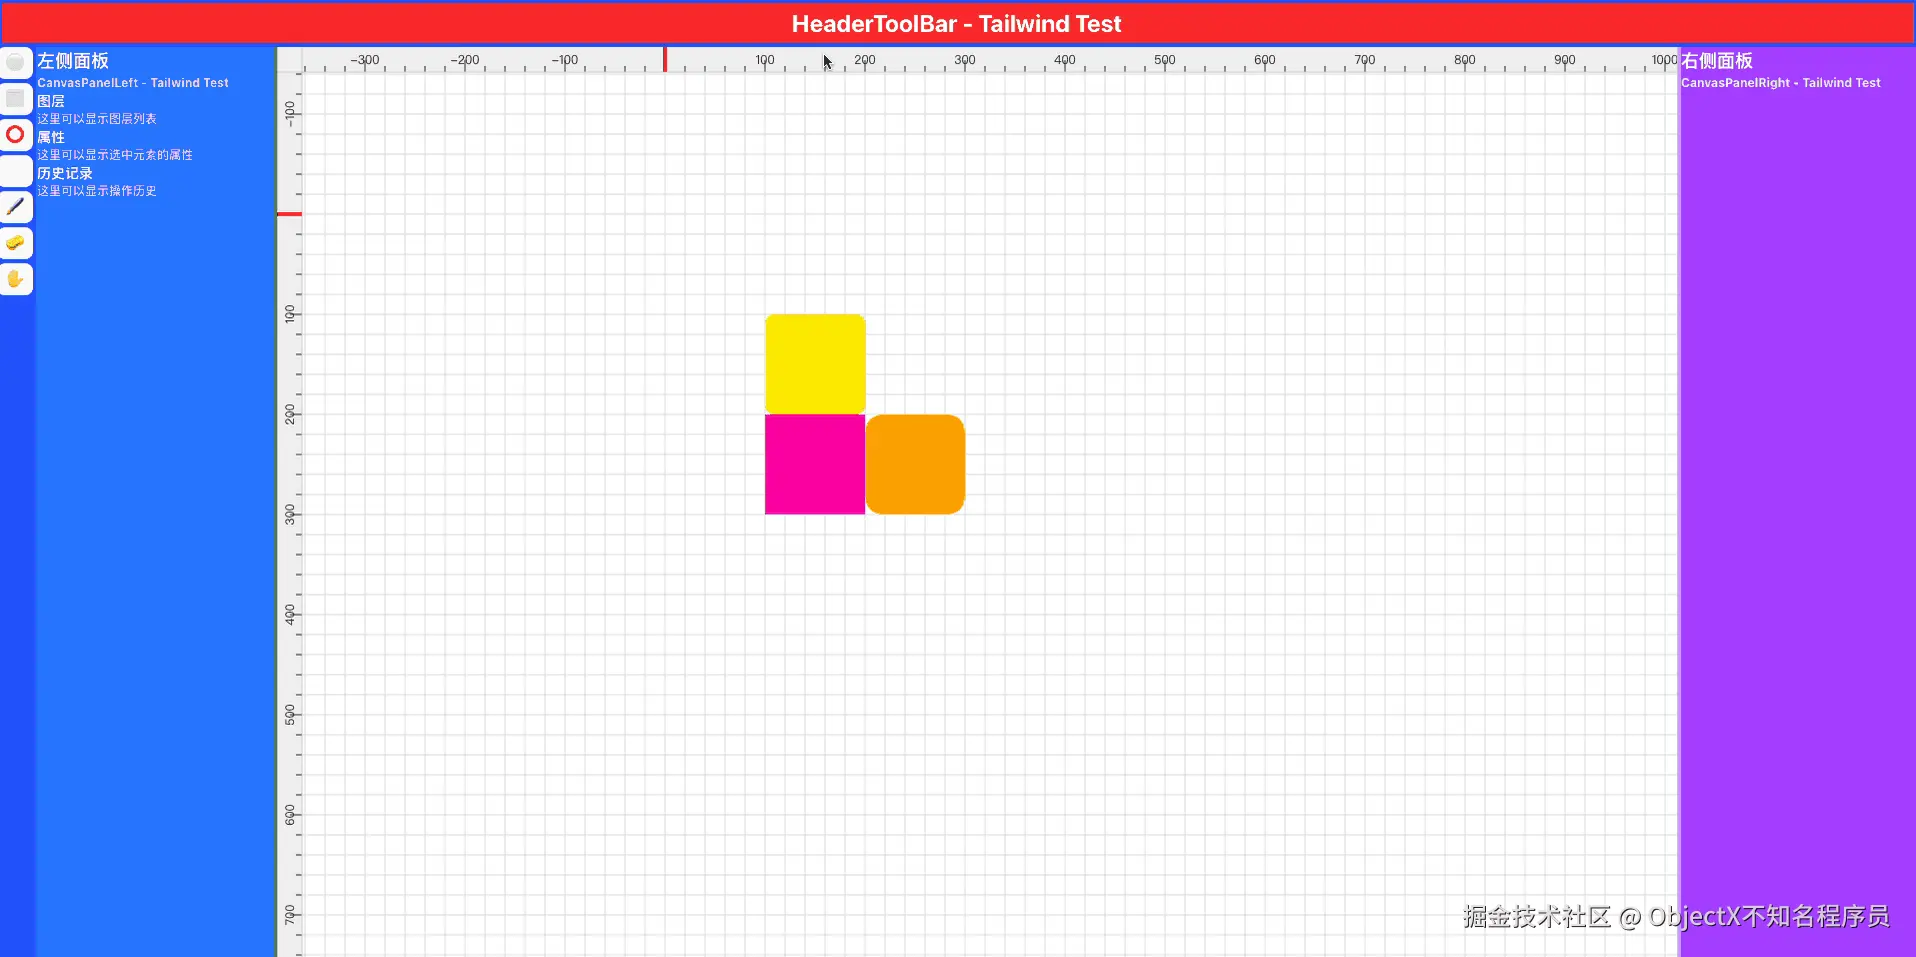The image size is (1916, 957).
Task: Click the HeaderToolBar title bar
Action: pos(957,23)
